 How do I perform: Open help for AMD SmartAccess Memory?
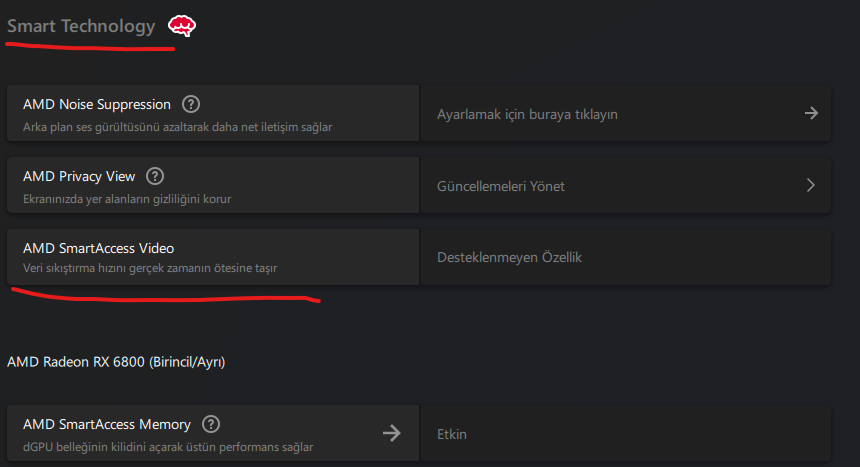coord(211,424)
